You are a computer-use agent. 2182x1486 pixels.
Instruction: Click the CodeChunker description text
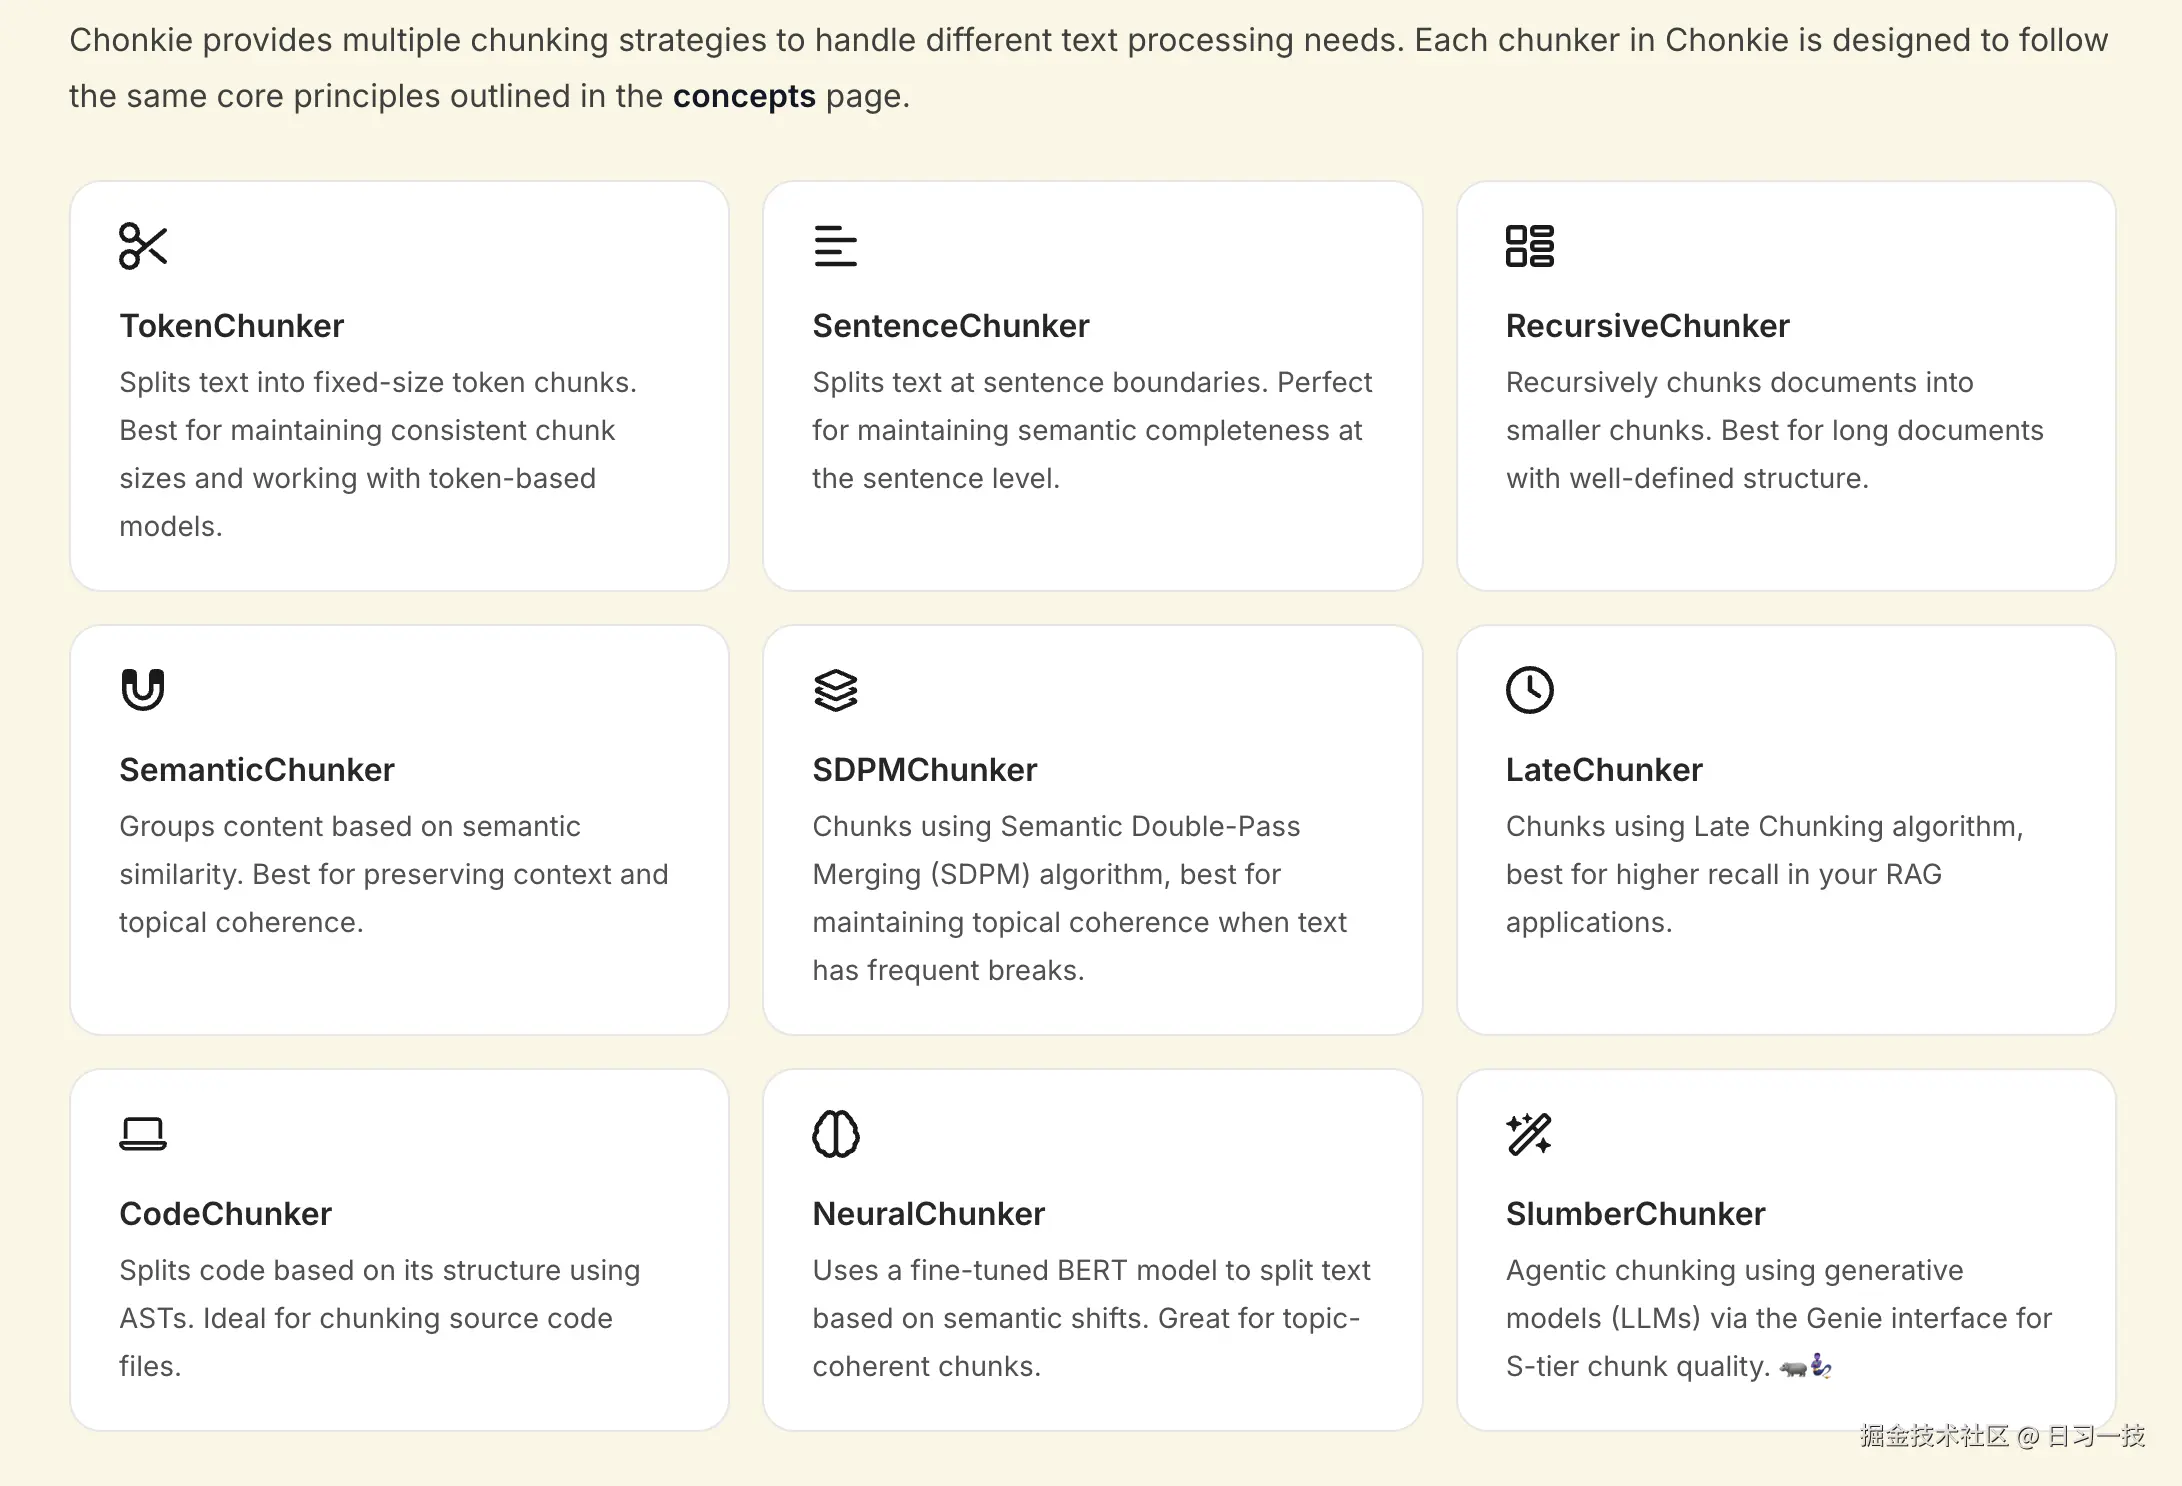[379, 1318]
